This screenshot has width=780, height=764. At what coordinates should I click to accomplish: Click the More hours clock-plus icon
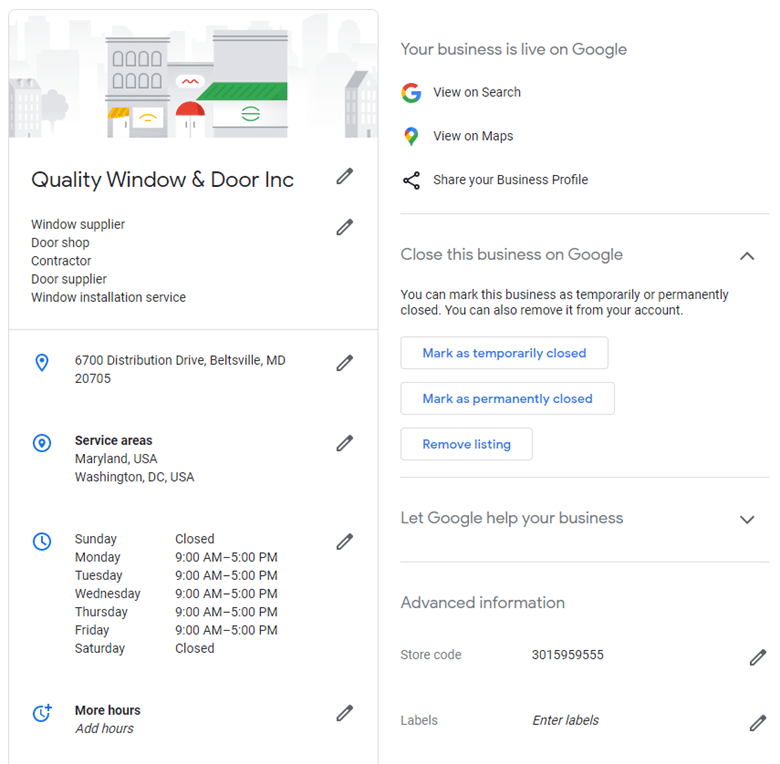coord(42,713)
